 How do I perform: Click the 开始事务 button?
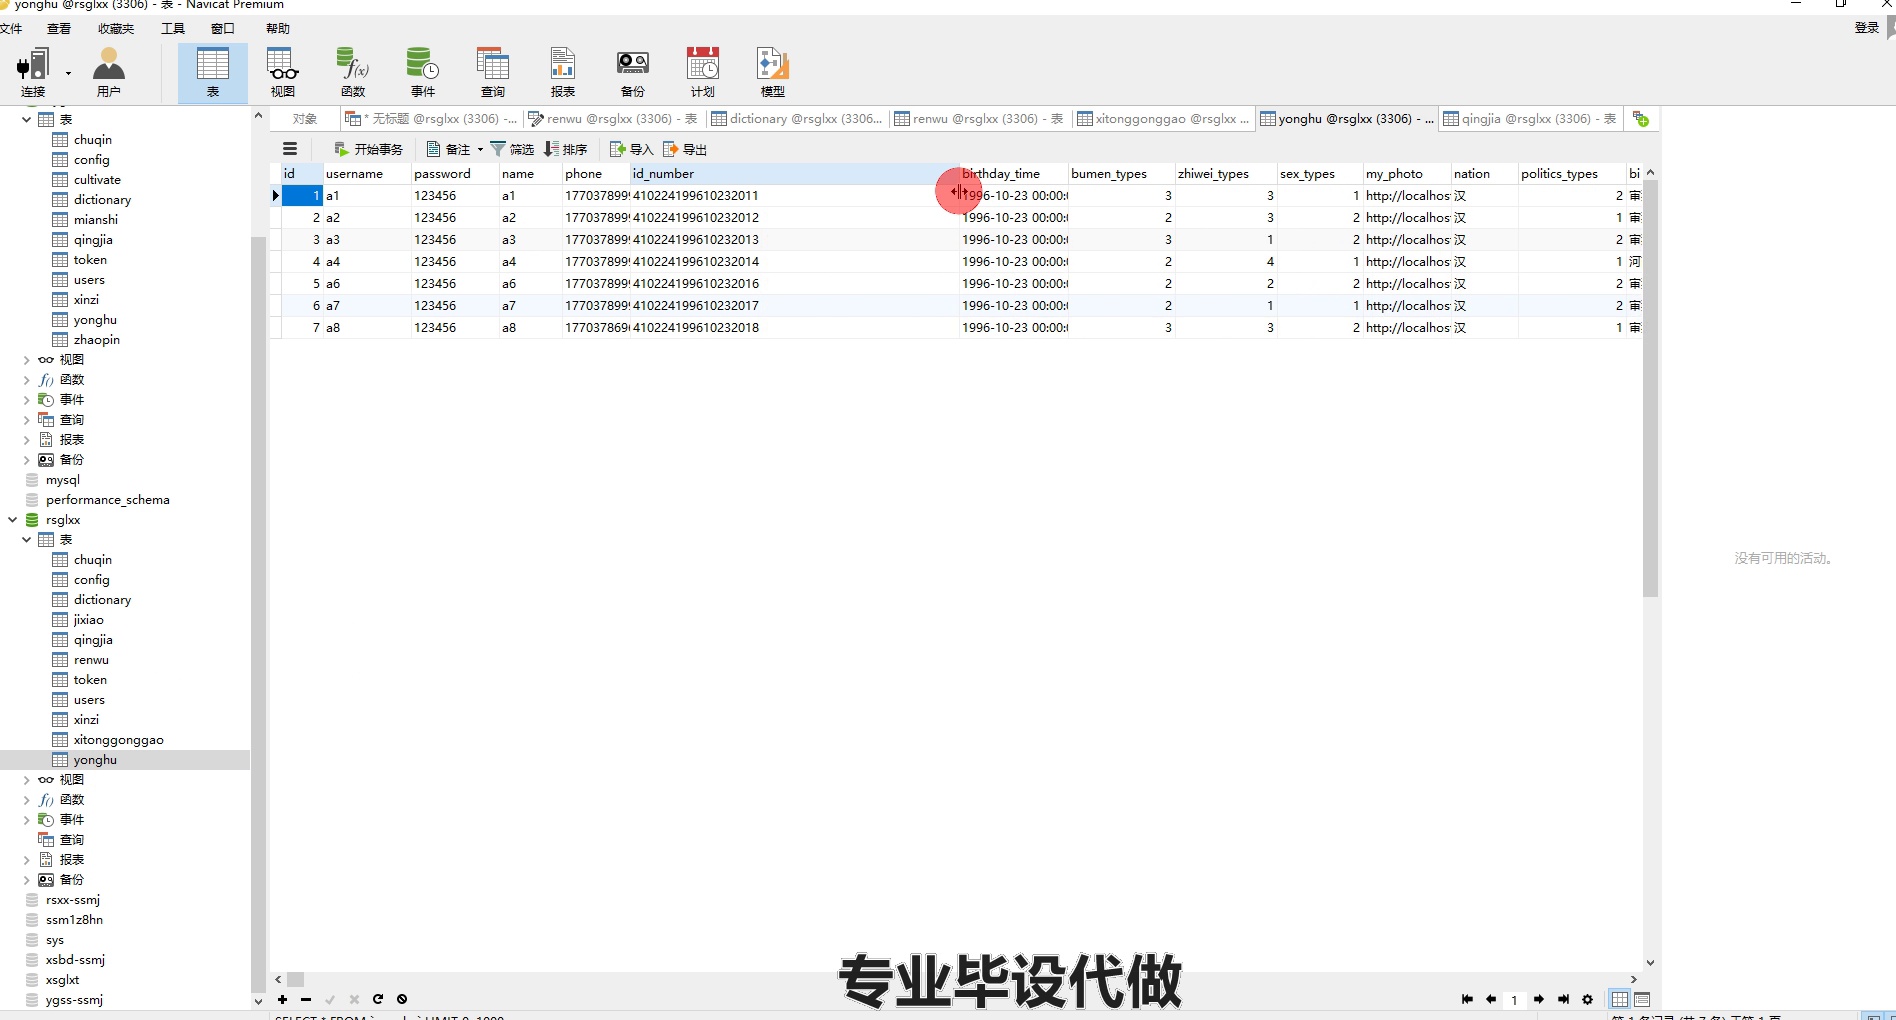click(x=369, y=148)
